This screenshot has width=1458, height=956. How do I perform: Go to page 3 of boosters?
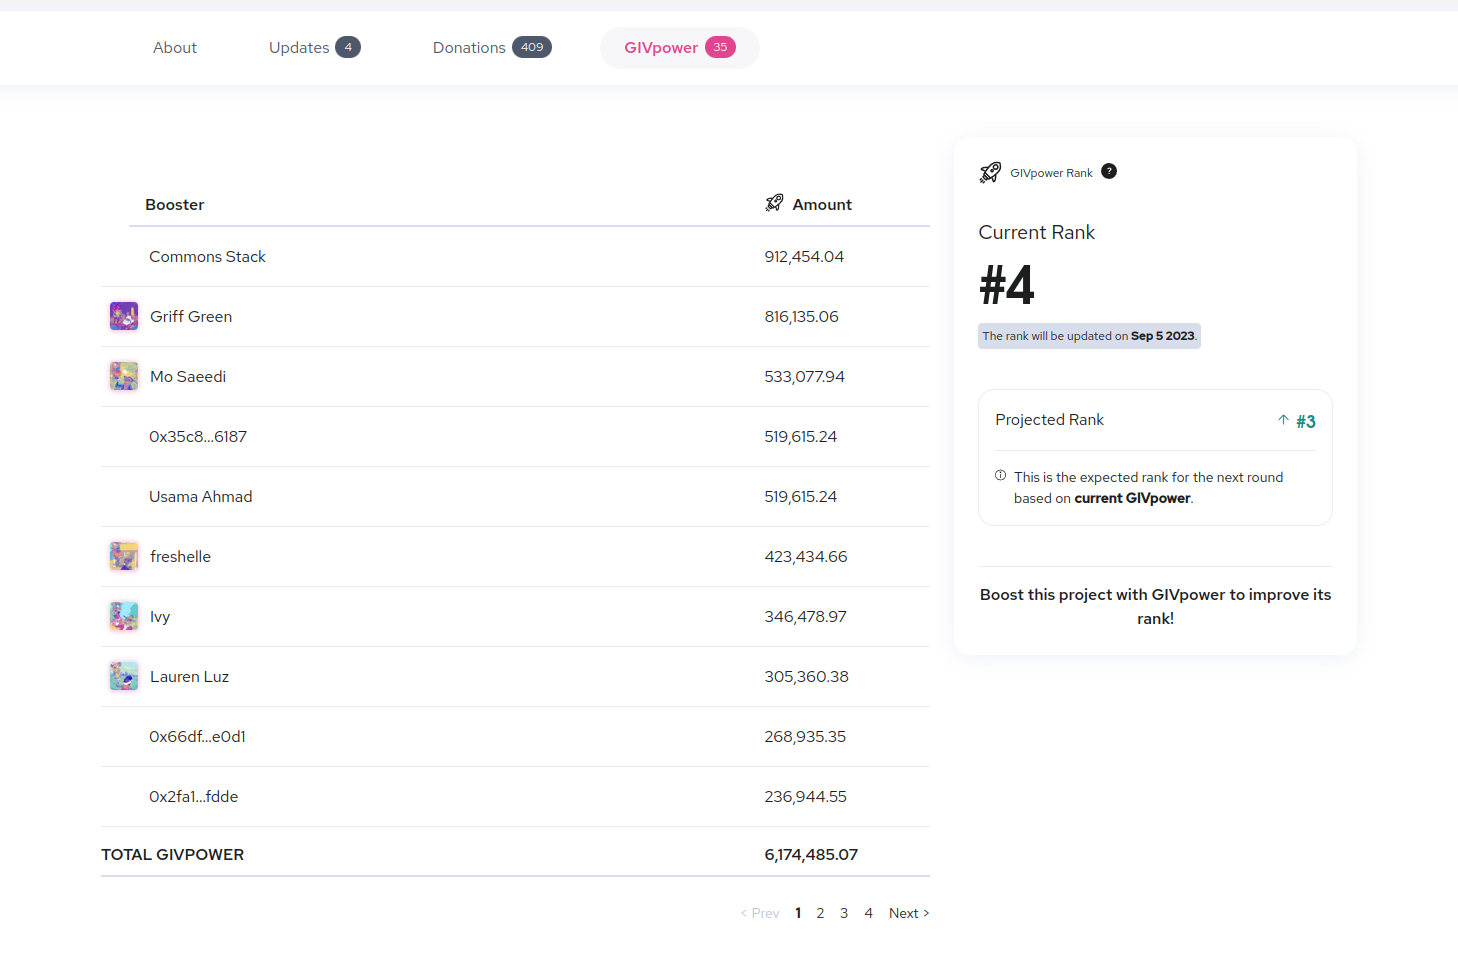(x=844, y=913)
